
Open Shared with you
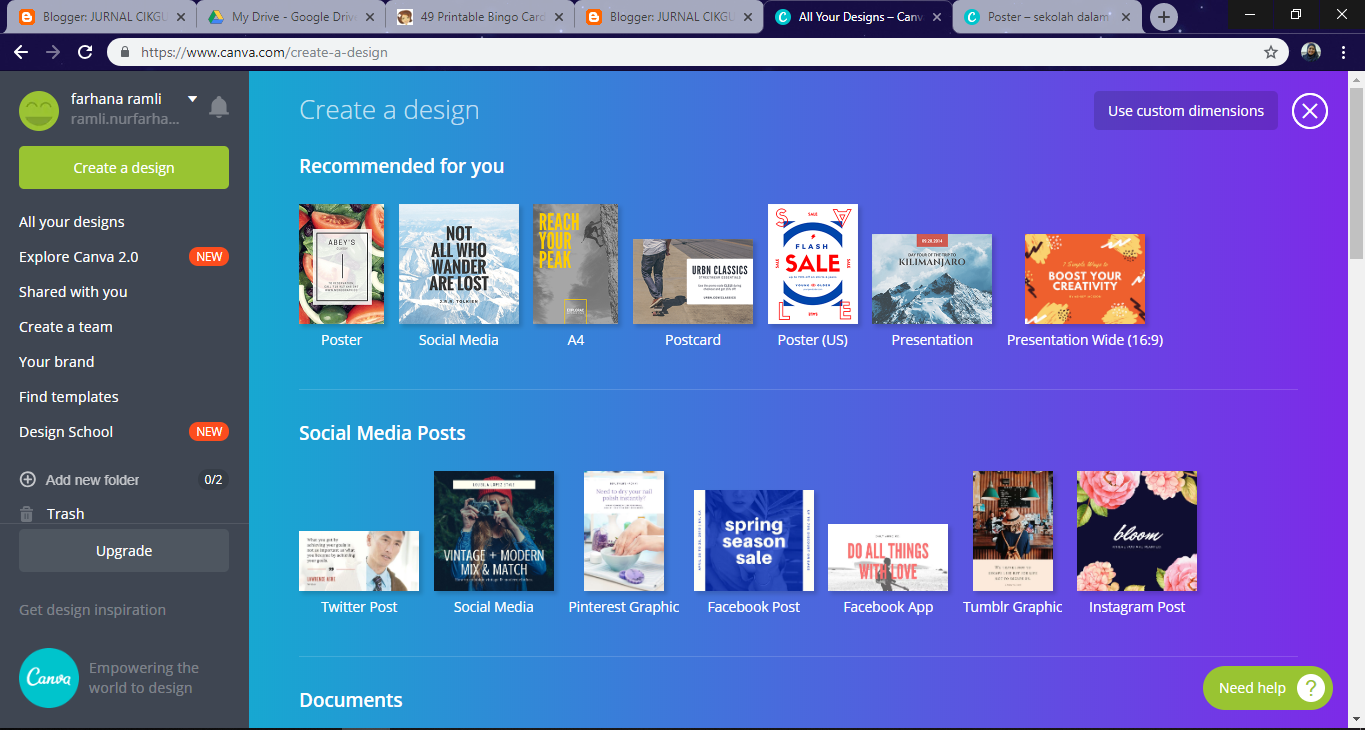73,292
